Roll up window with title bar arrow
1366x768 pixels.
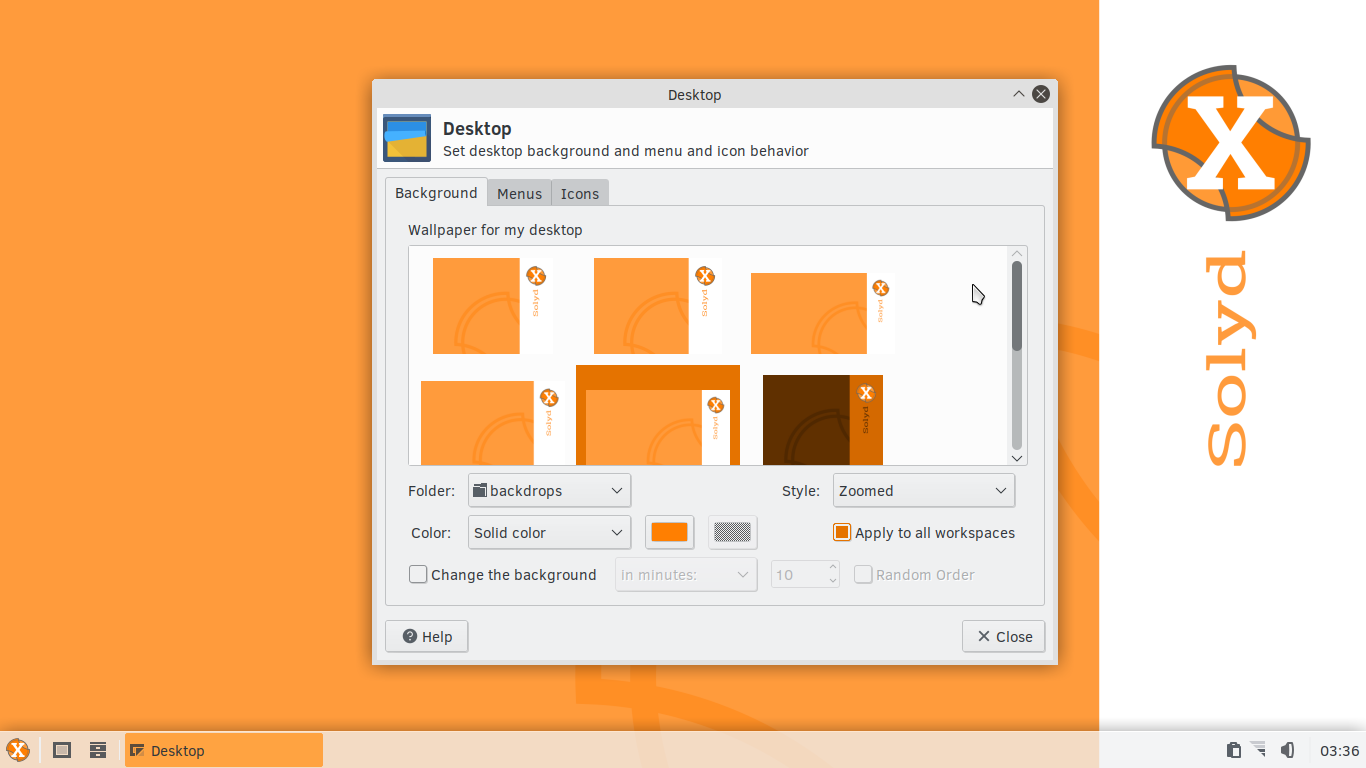coord(1019,94)
